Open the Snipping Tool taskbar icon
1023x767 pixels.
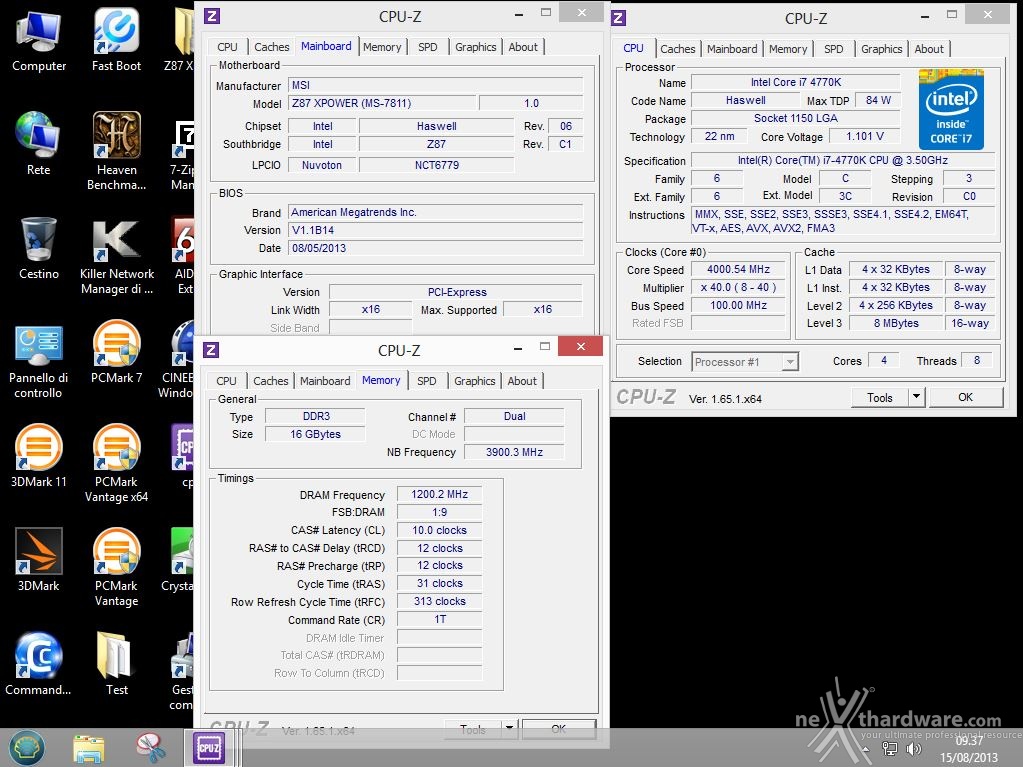coord(151,748)
